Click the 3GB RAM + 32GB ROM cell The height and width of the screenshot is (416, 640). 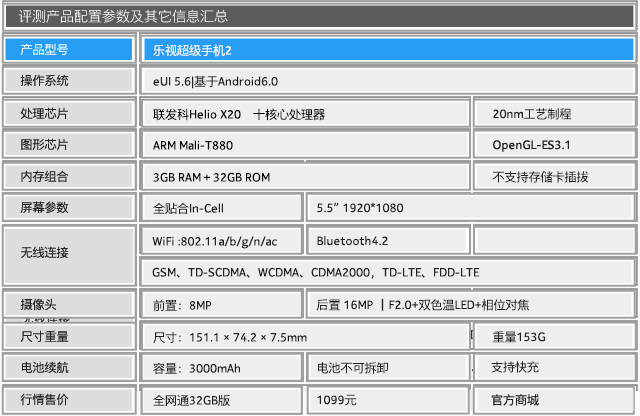[x=304, y=177]
